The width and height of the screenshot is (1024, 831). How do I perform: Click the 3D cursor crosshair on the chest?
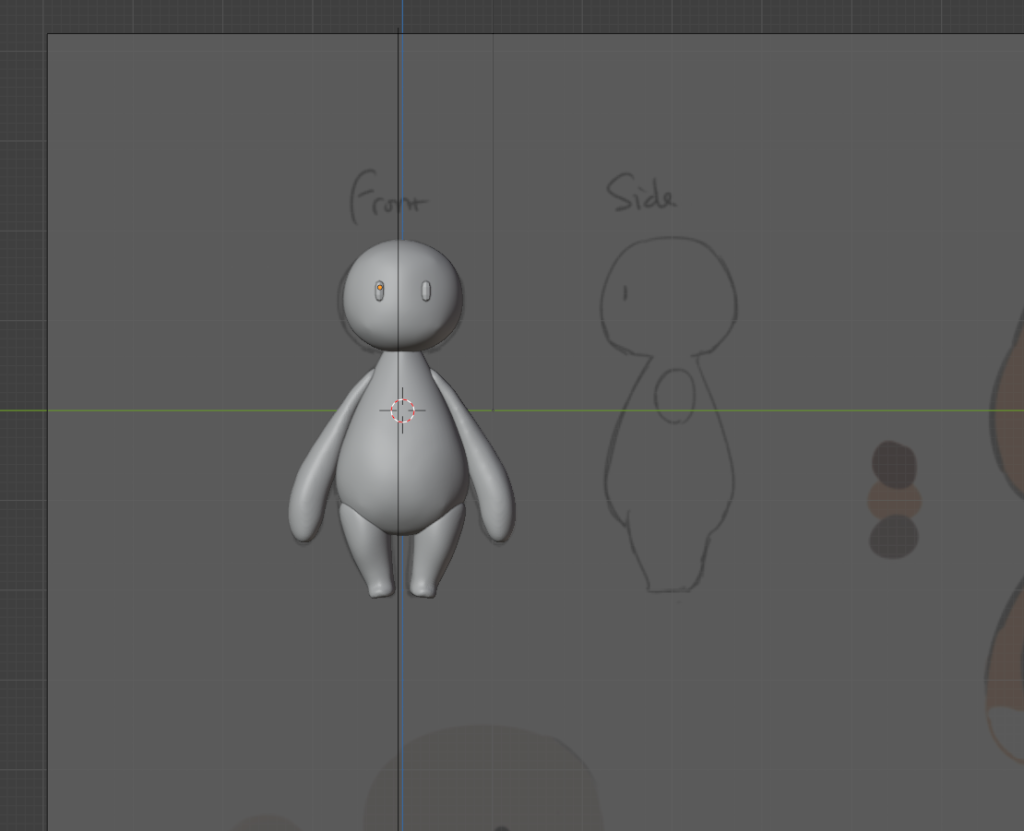coord(402,410)
